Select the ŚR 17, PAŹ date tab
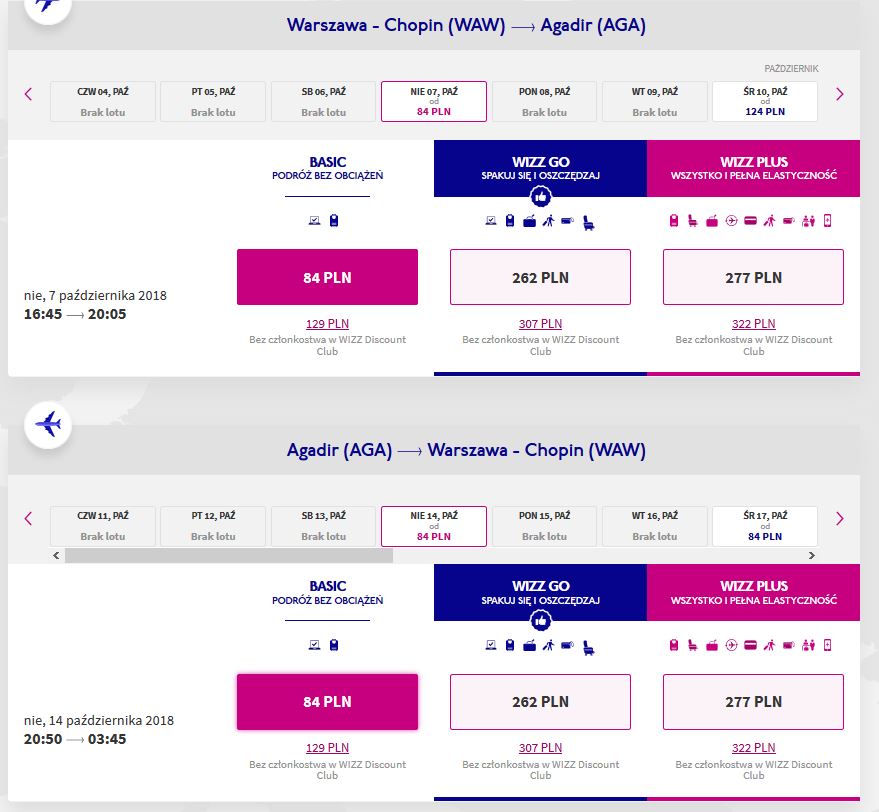This screenshot has width=879, height=812. tap(765, 526)
